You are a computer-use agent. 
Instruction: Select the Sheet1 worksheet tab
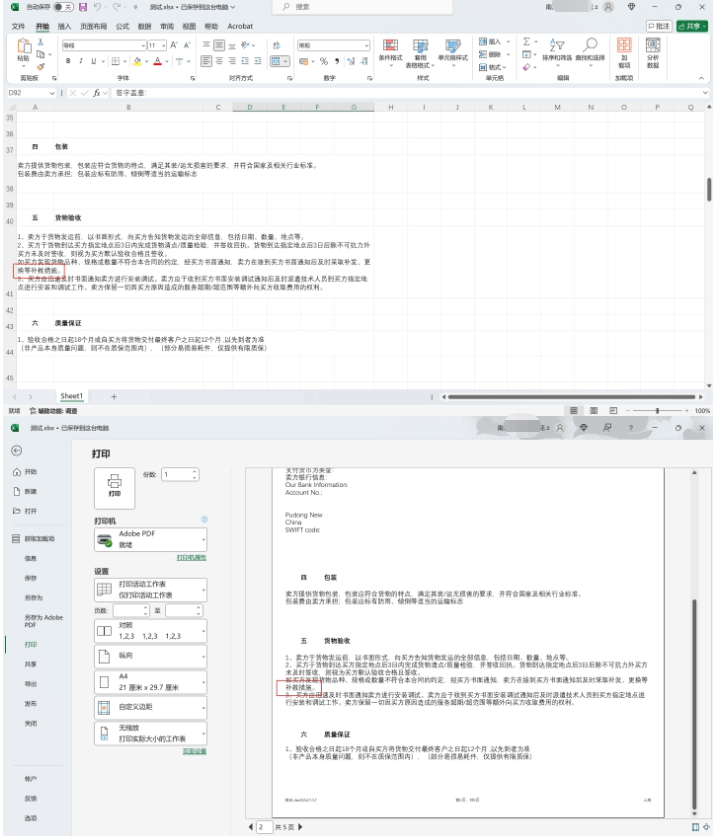pyautogui.click(x=72, y=396)
